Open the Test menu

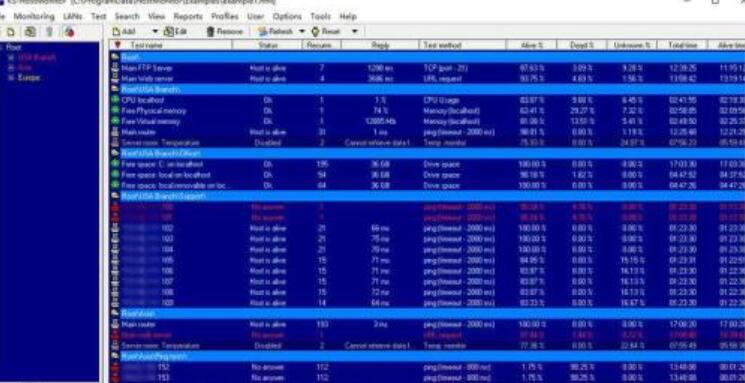(x=98, y=16)
